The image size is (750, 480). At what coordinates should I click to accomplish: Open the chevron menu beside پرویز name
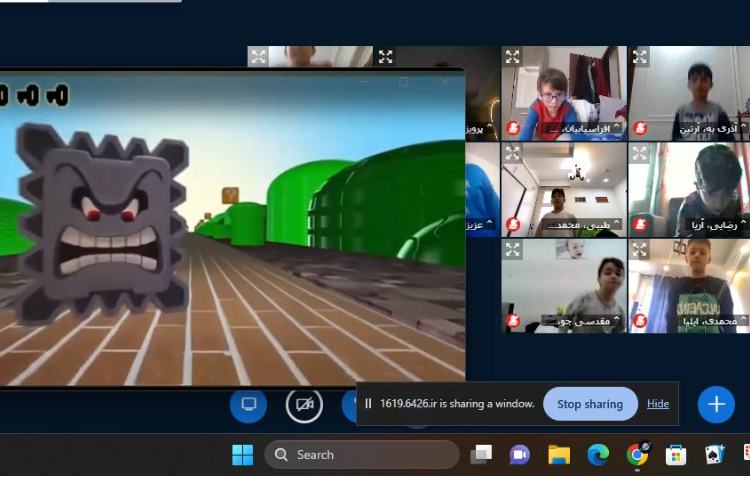[489, 127]
